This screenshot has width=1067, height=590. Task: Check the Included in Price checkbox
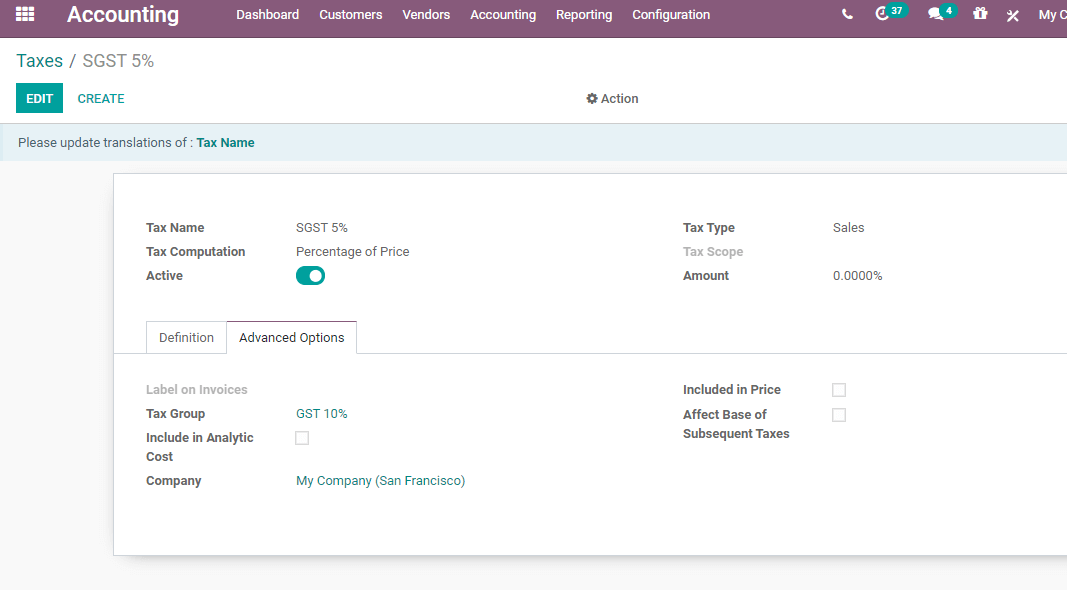pos(839,390)
